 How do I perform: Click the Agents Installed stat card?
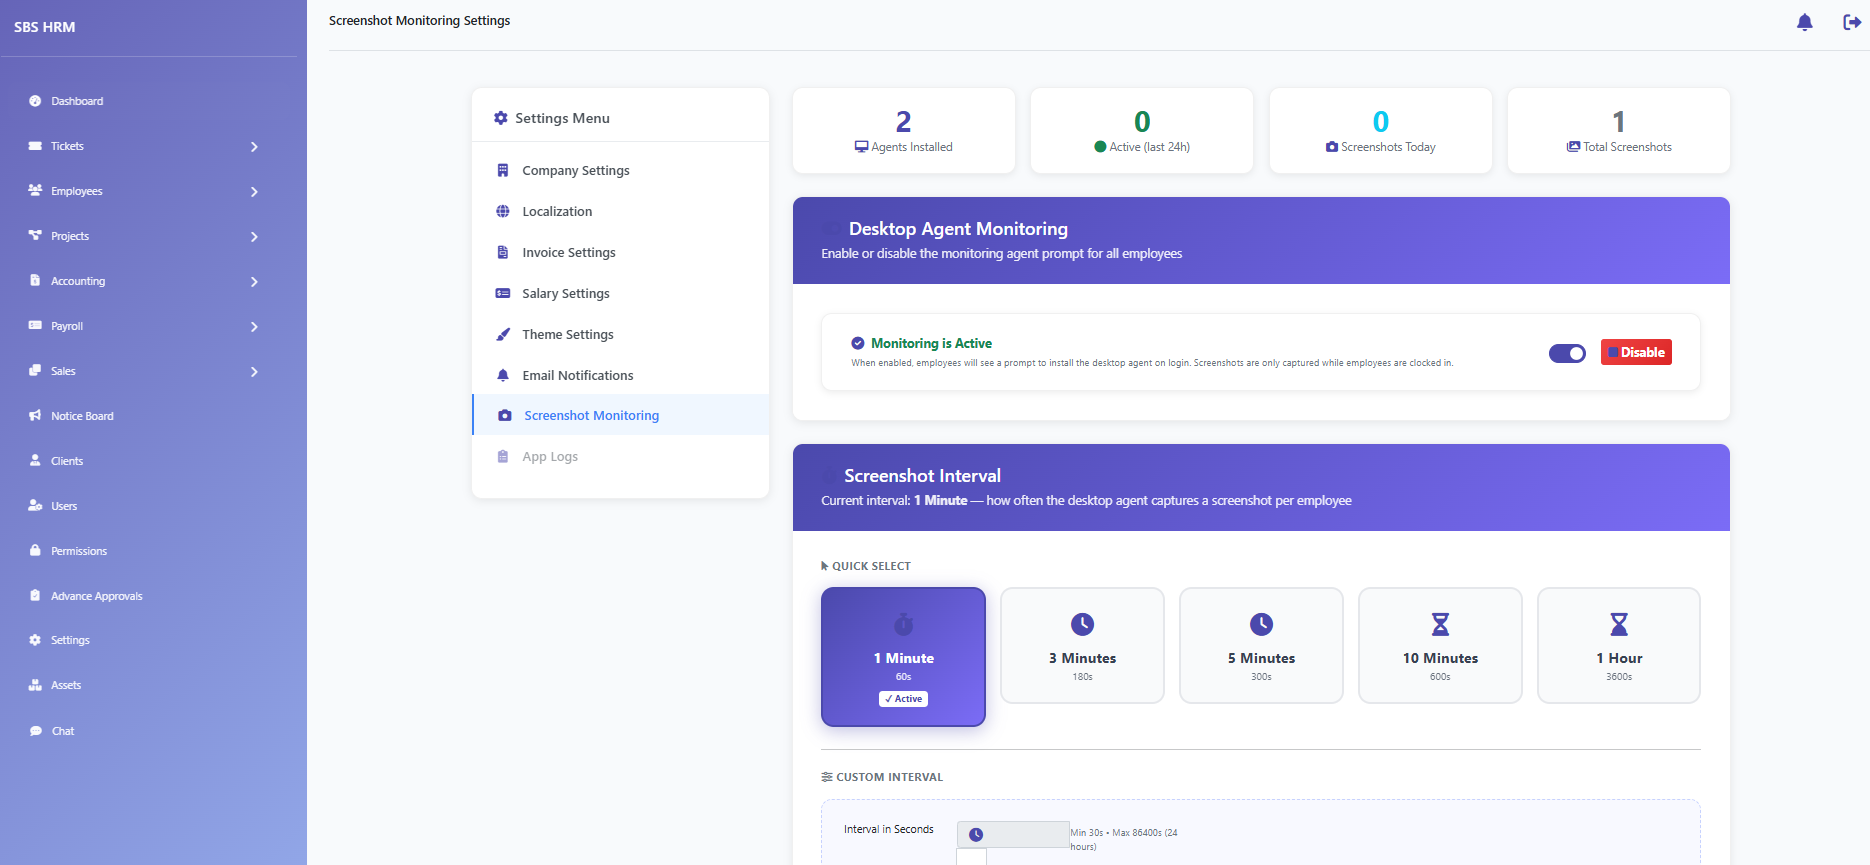(904, 131)
